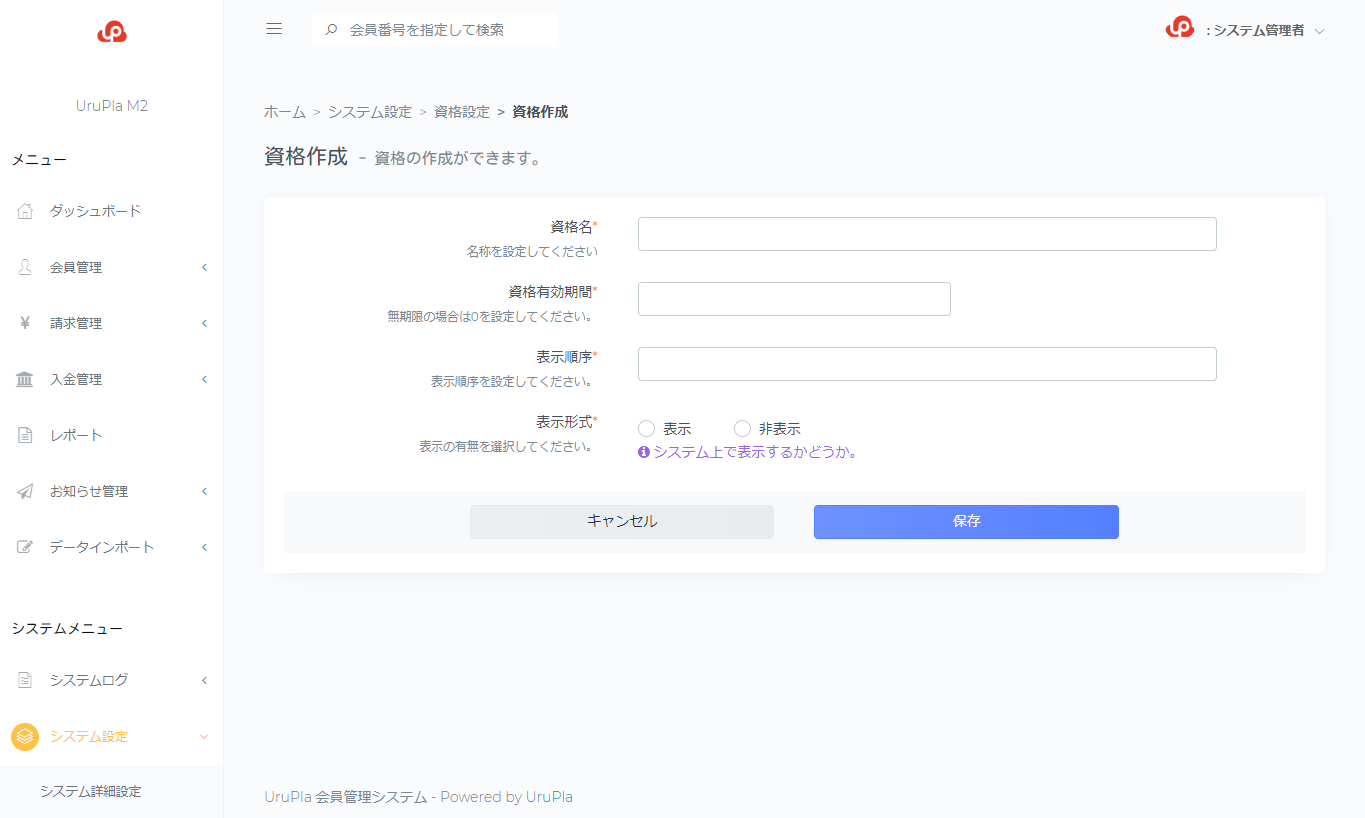This screenshot has width=1365, height=818.
Task: Click the data import edit icon
Action: [x=26, y=547]
